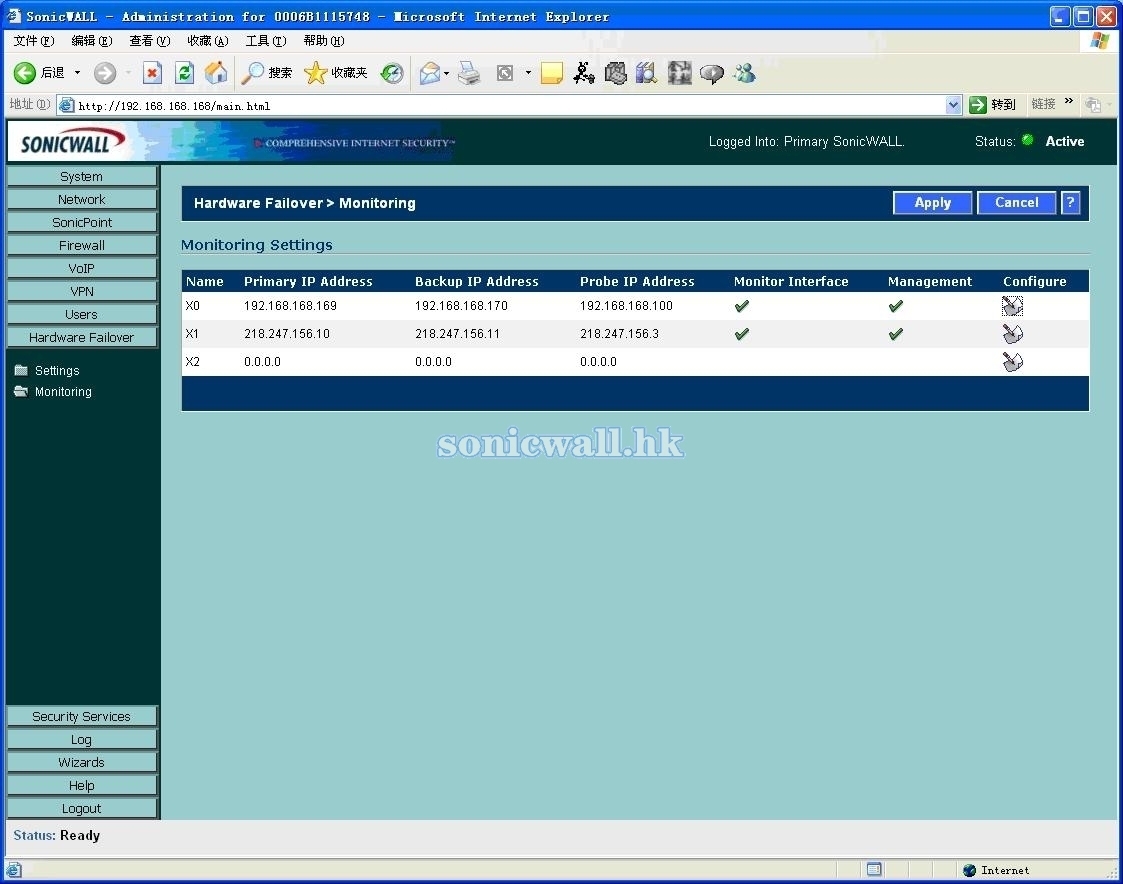Go to the browser Home page icon

click(x=216, y=72)
